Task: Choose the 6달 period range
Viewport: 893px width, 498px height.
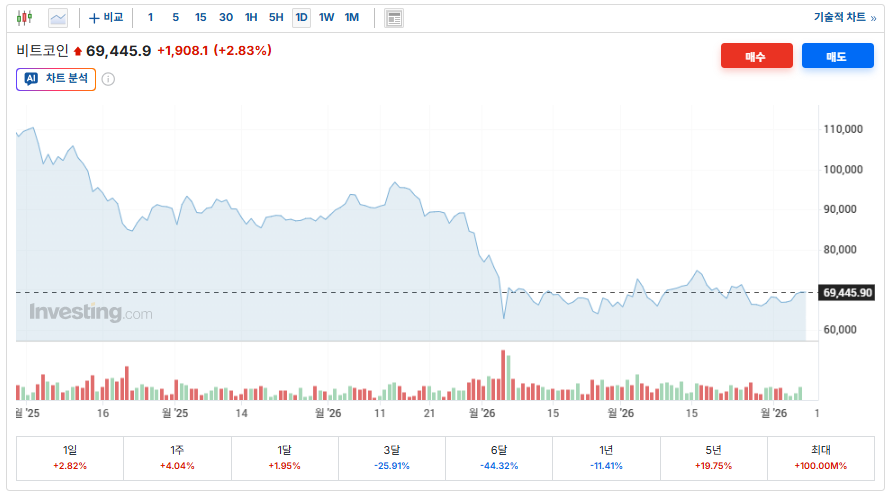Action: [499, 457]
